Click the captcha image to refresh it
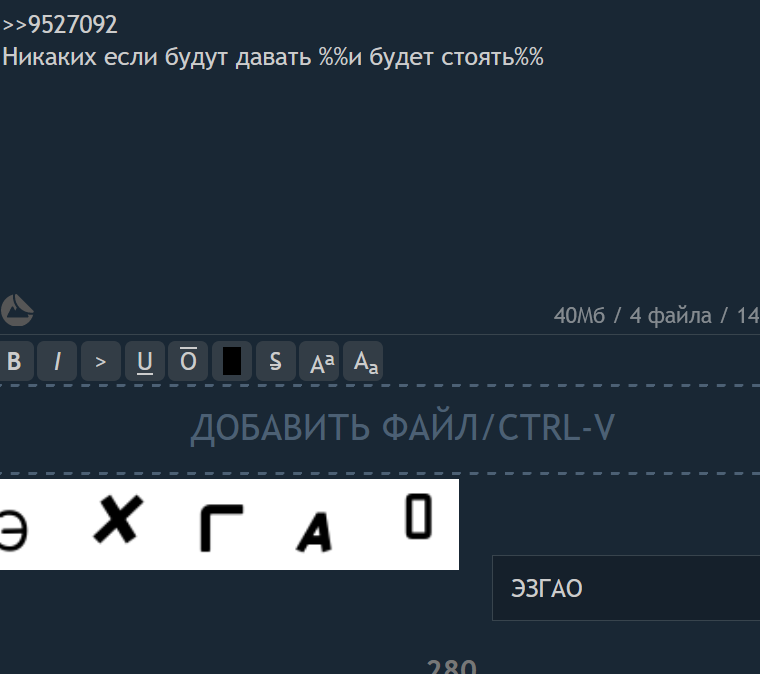Viewport: 760px width, 674px height. [x=229, y=524]
